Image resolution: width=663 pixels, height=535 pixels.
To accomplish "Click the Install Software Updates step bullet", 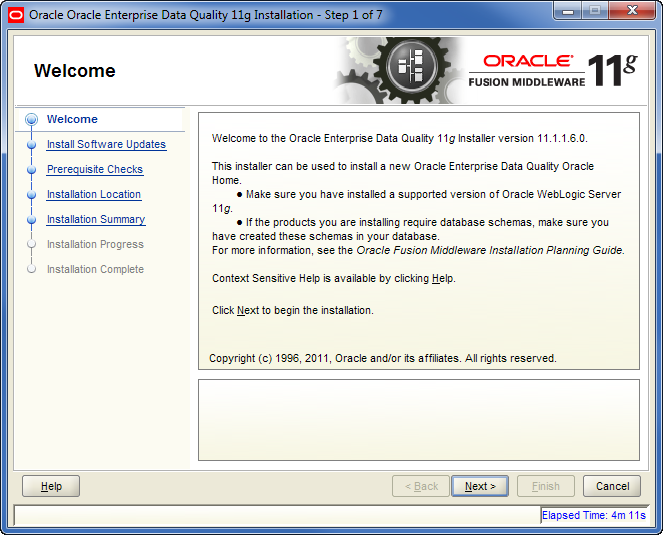I will 32,145.
